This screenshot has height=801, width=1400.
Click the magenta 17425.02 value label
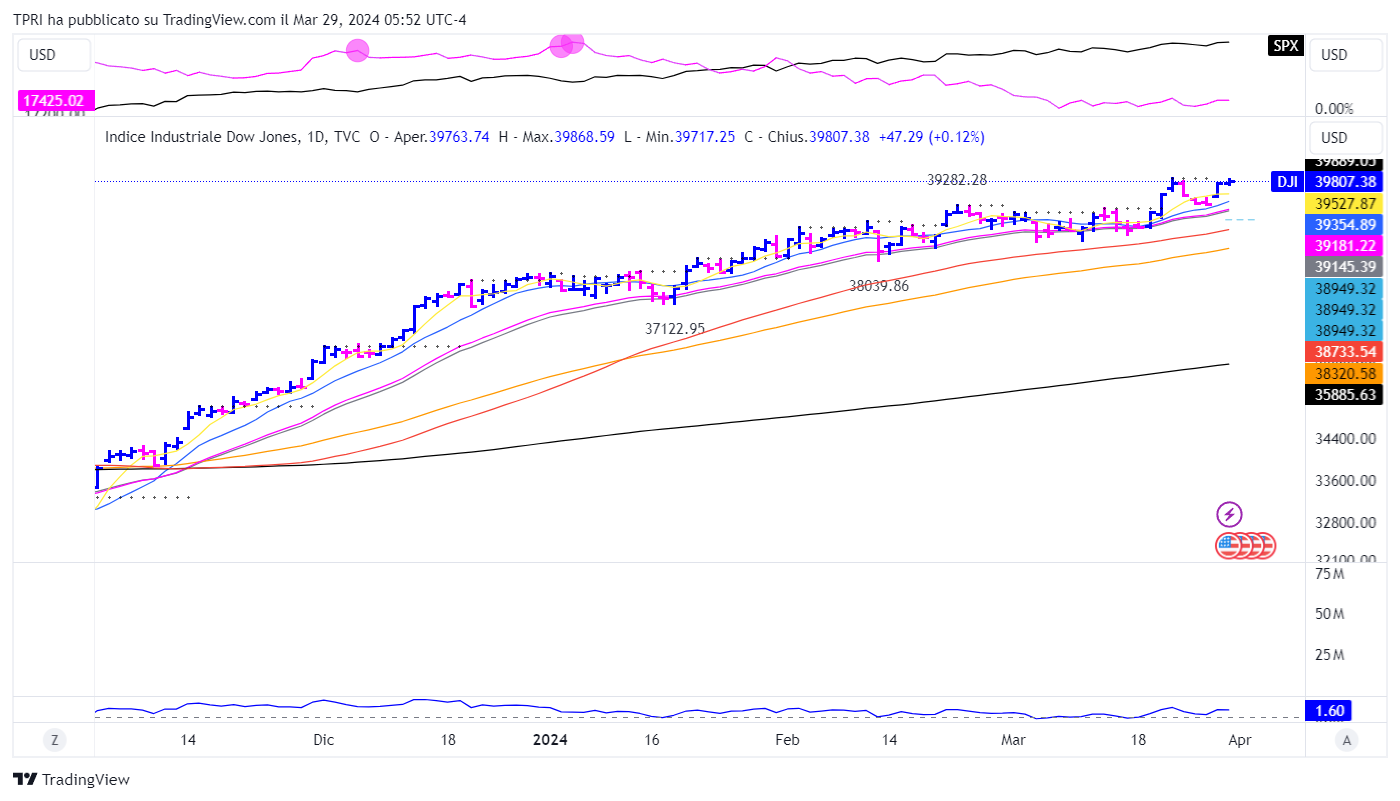click(55, 101)
